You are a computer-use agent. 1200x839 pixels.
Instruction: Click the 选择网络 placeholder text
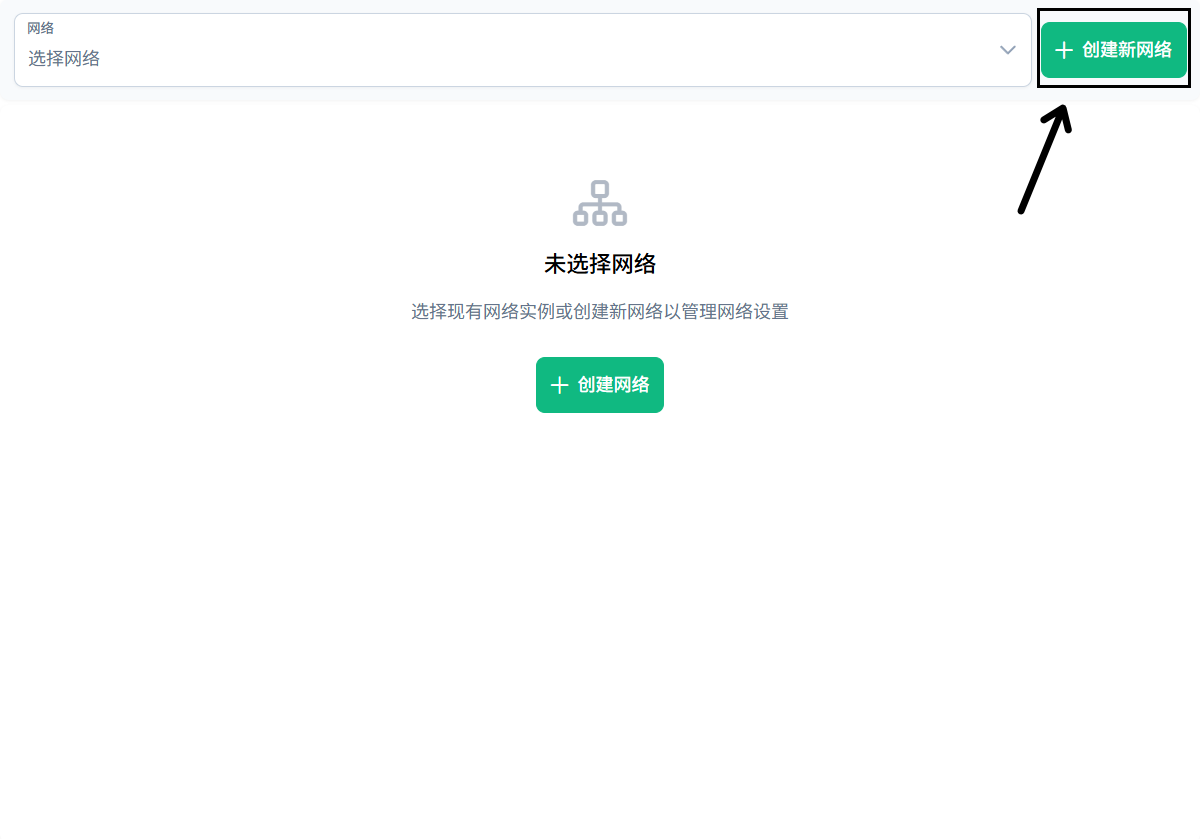(64, 59)
